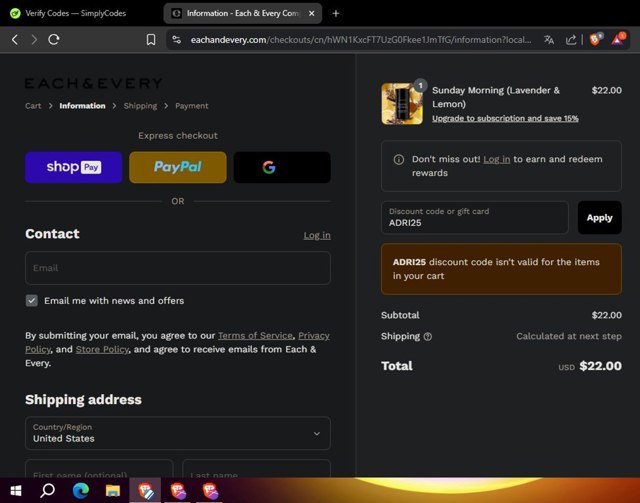This screenshot has width=640, height=503.
Task: Click the Information breadcrumb step
Action: pyautogui.click(x=82, y=106)
